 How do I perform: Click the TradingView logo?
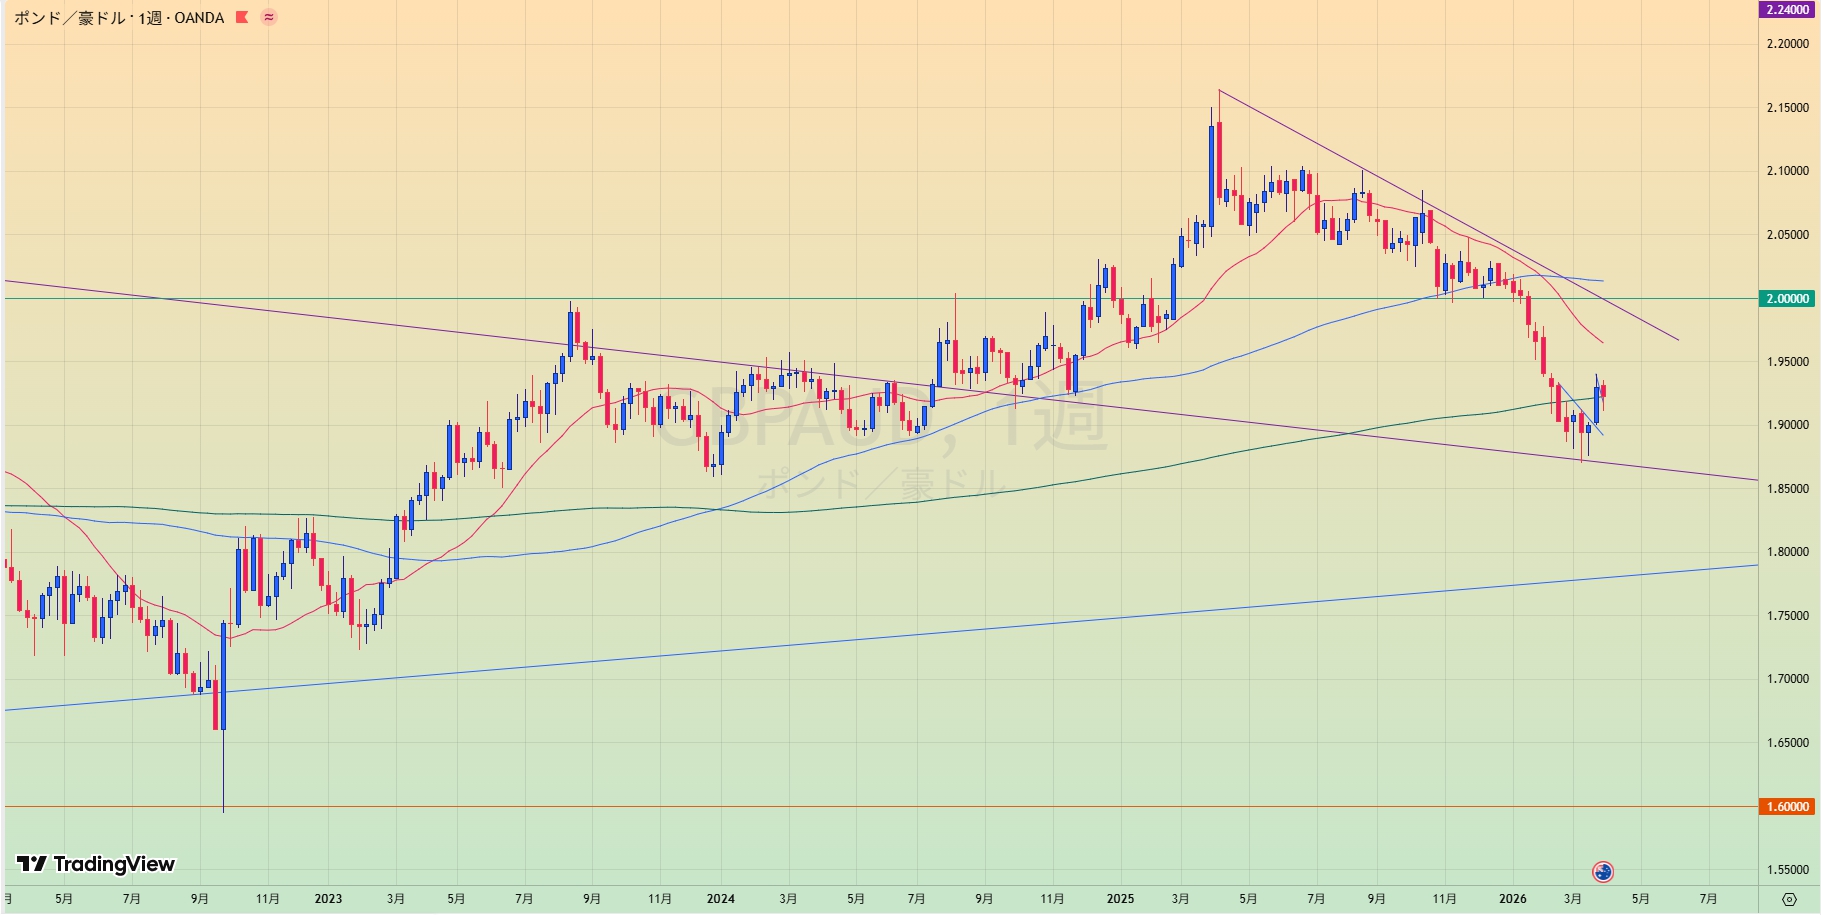pyautogui.click(x=96, y=864)
